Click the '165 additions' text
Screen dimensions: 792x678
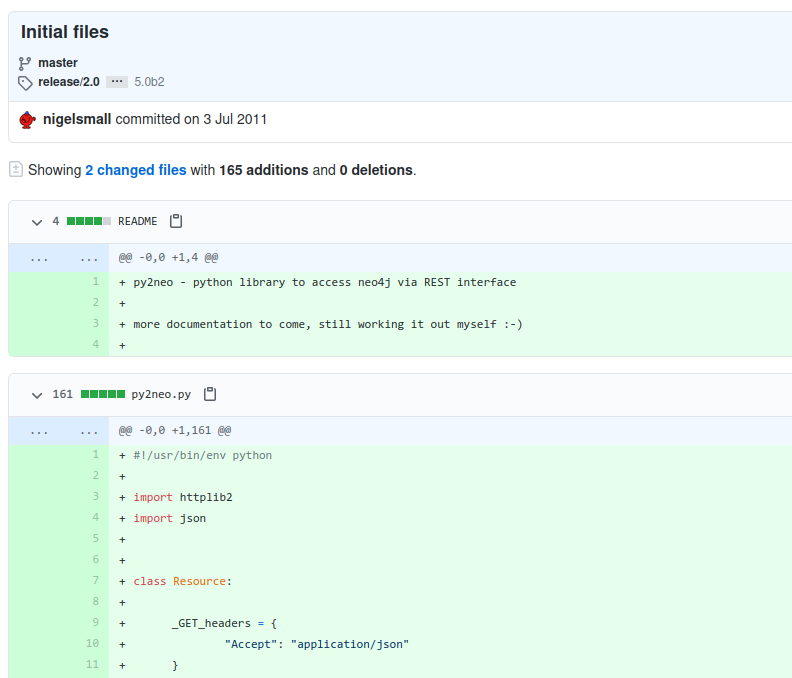[x=264, y=170]
